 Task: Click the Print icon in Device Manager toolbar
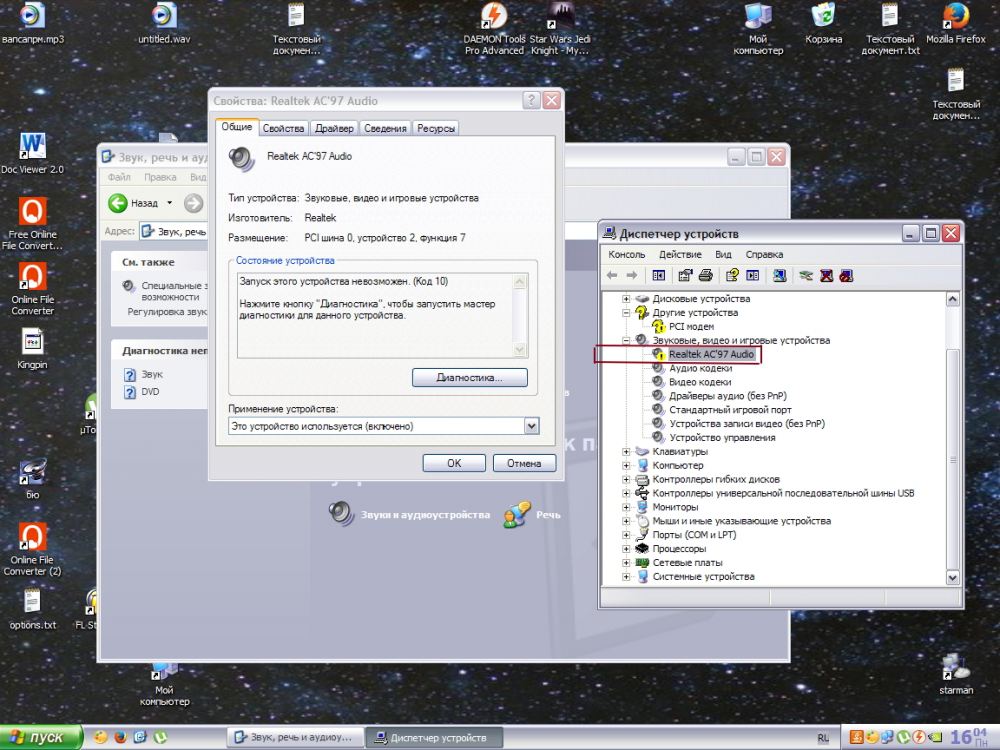pyautogui.click(x=705, y=275)
